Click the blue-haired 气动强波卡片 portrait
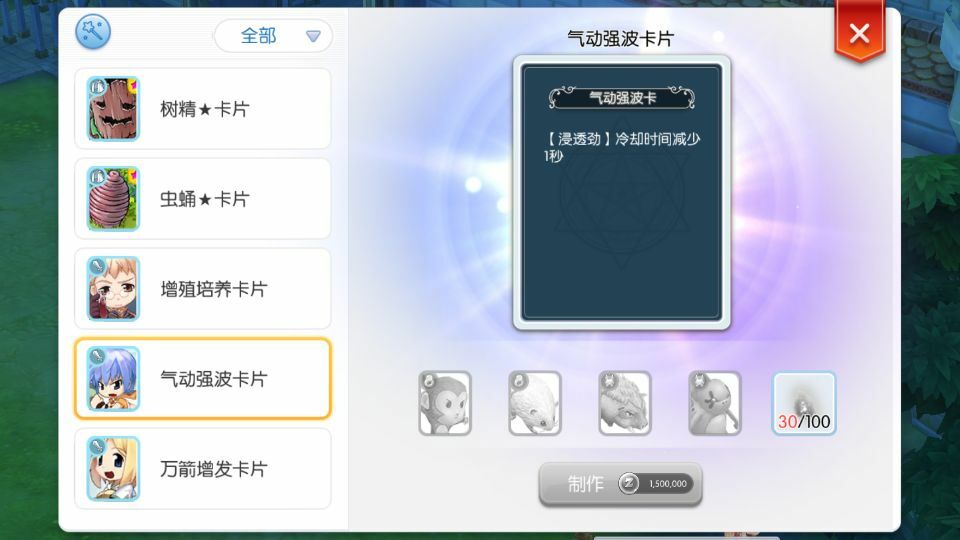The height and width of the screenshot is (540, 960). (x=113, y=379)
